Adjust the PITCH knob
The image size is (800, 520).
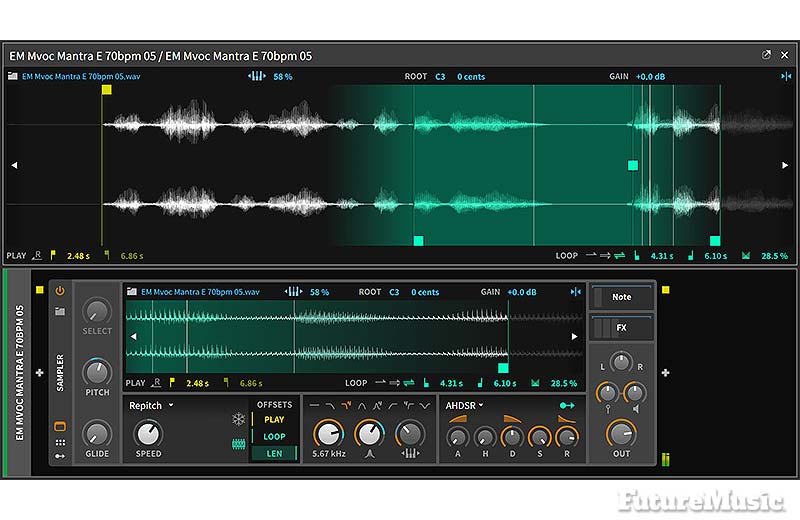point(97,372)
